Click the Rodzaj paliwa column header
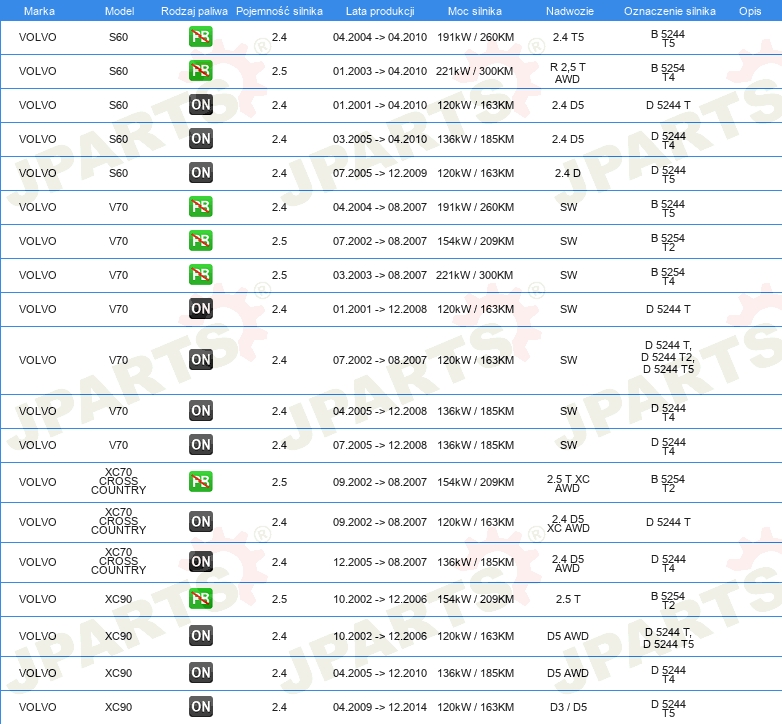This screenshot has width=782, height=724. click(x=194, y=11)
